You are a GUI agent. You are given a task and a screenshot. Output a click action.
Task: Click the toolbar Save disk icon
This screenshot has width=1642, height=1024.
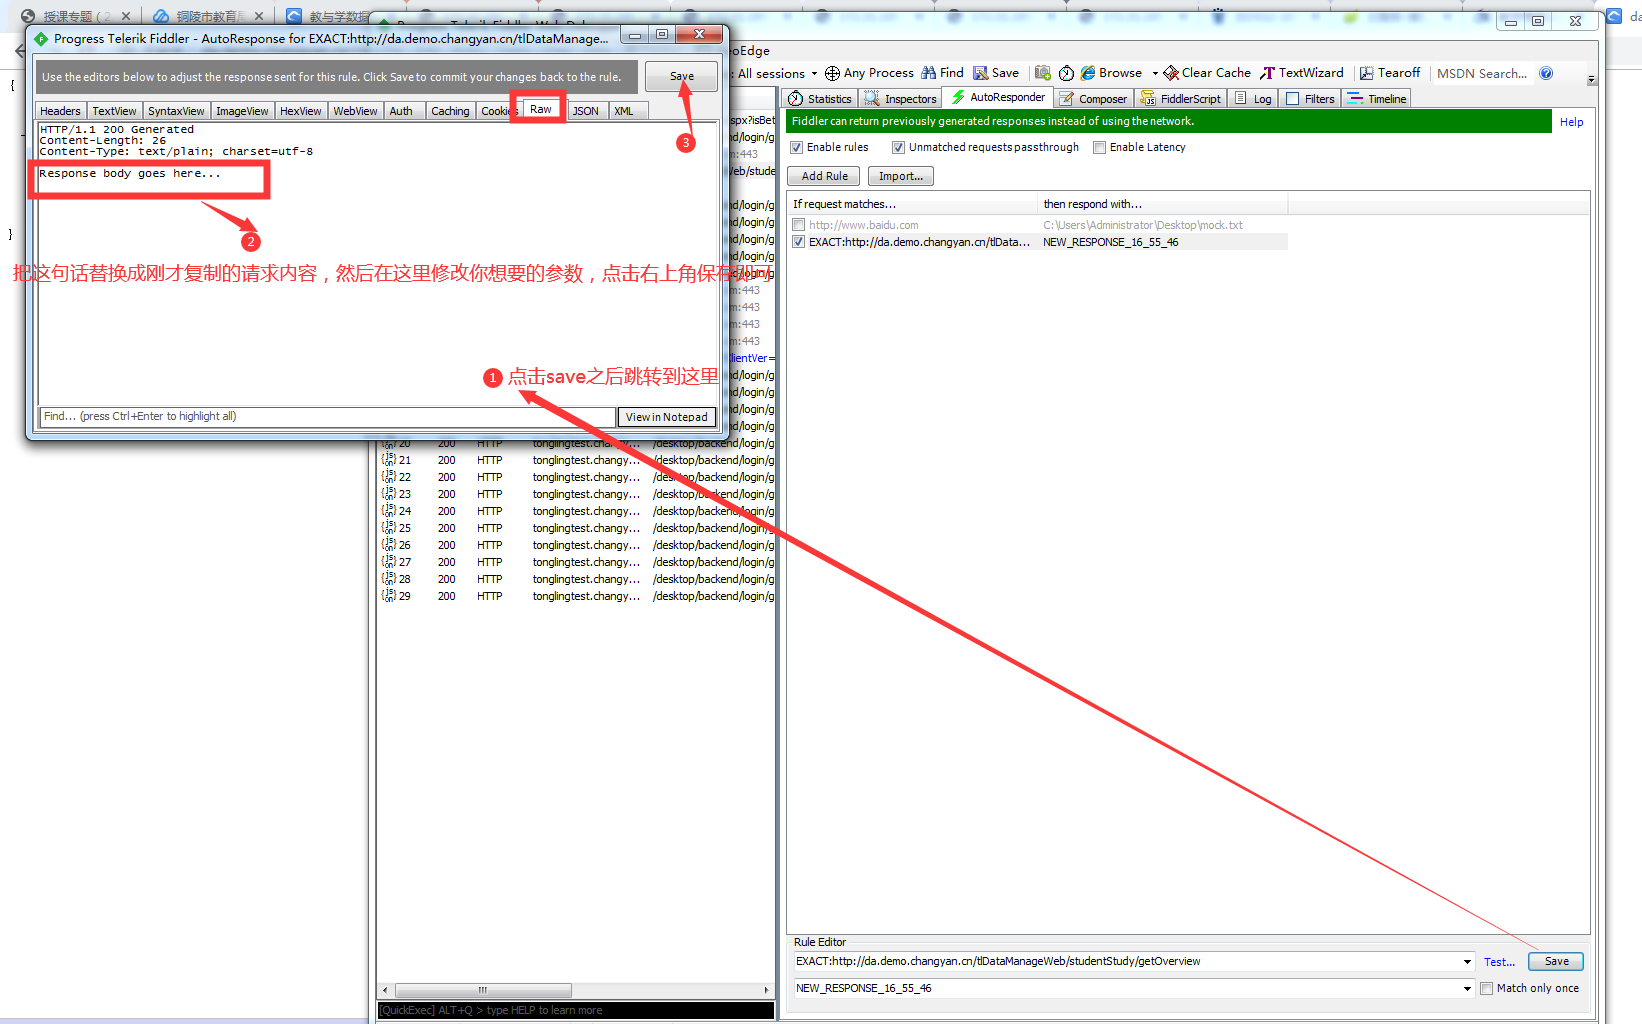(x=981, y=73)
